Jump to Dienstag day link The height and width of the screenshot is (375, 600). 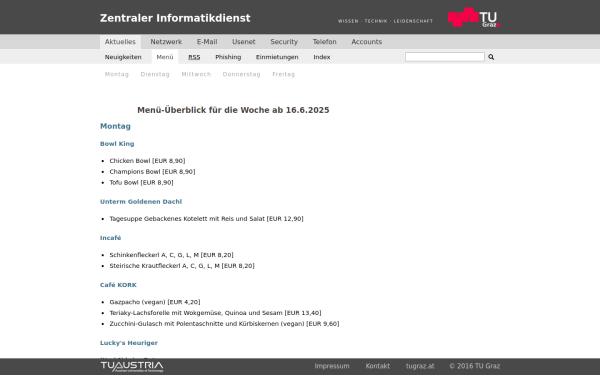[155, 74]
